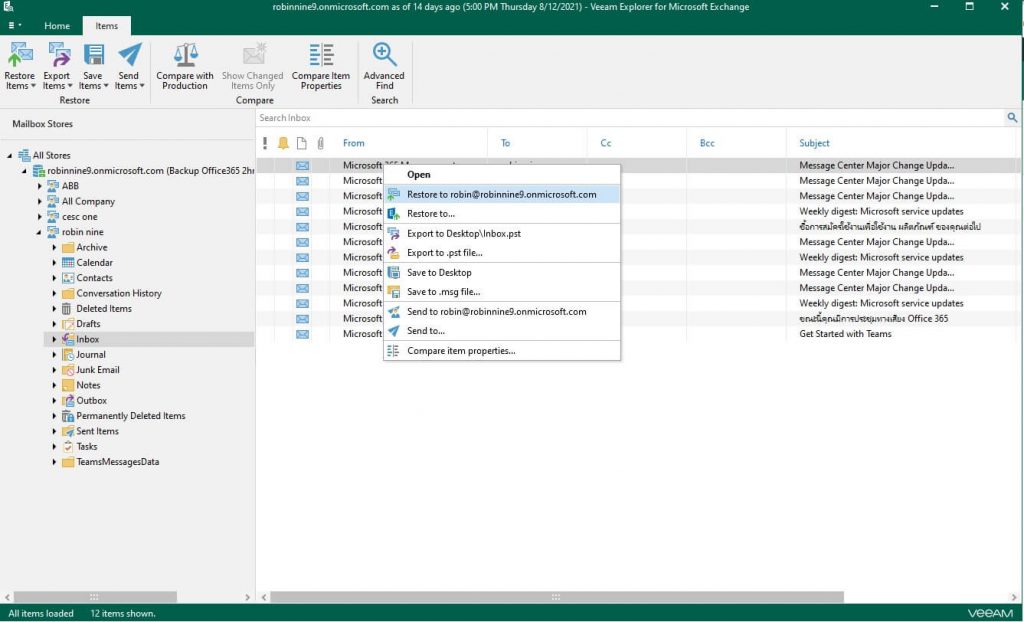Open Advanced Find
1024x622 pixels.
384,66
